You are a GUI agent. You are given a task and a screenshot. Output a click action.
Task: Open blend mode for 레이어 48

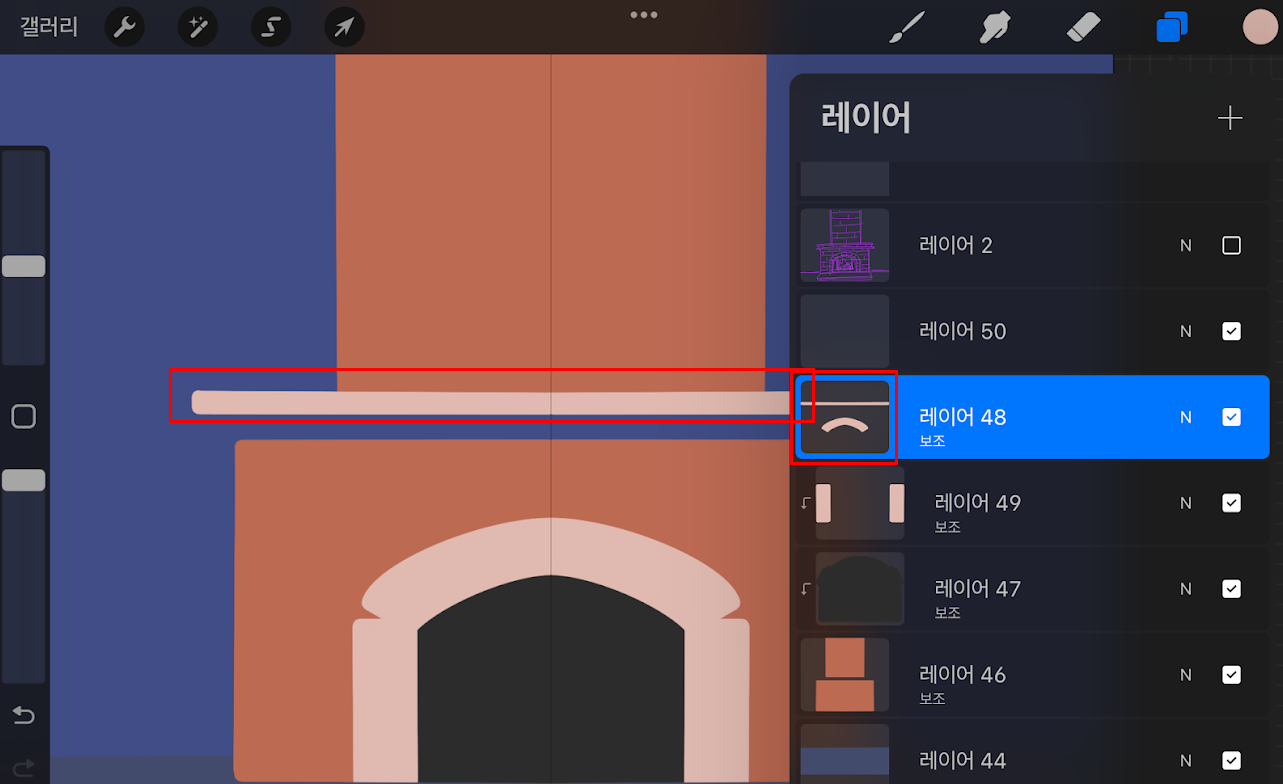[1185, 417]
